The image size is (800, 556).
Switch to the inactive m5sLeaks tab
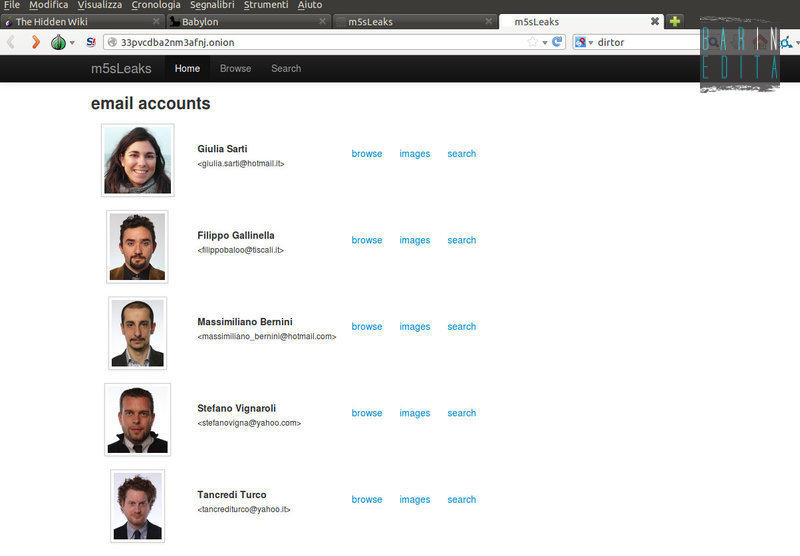415,21
